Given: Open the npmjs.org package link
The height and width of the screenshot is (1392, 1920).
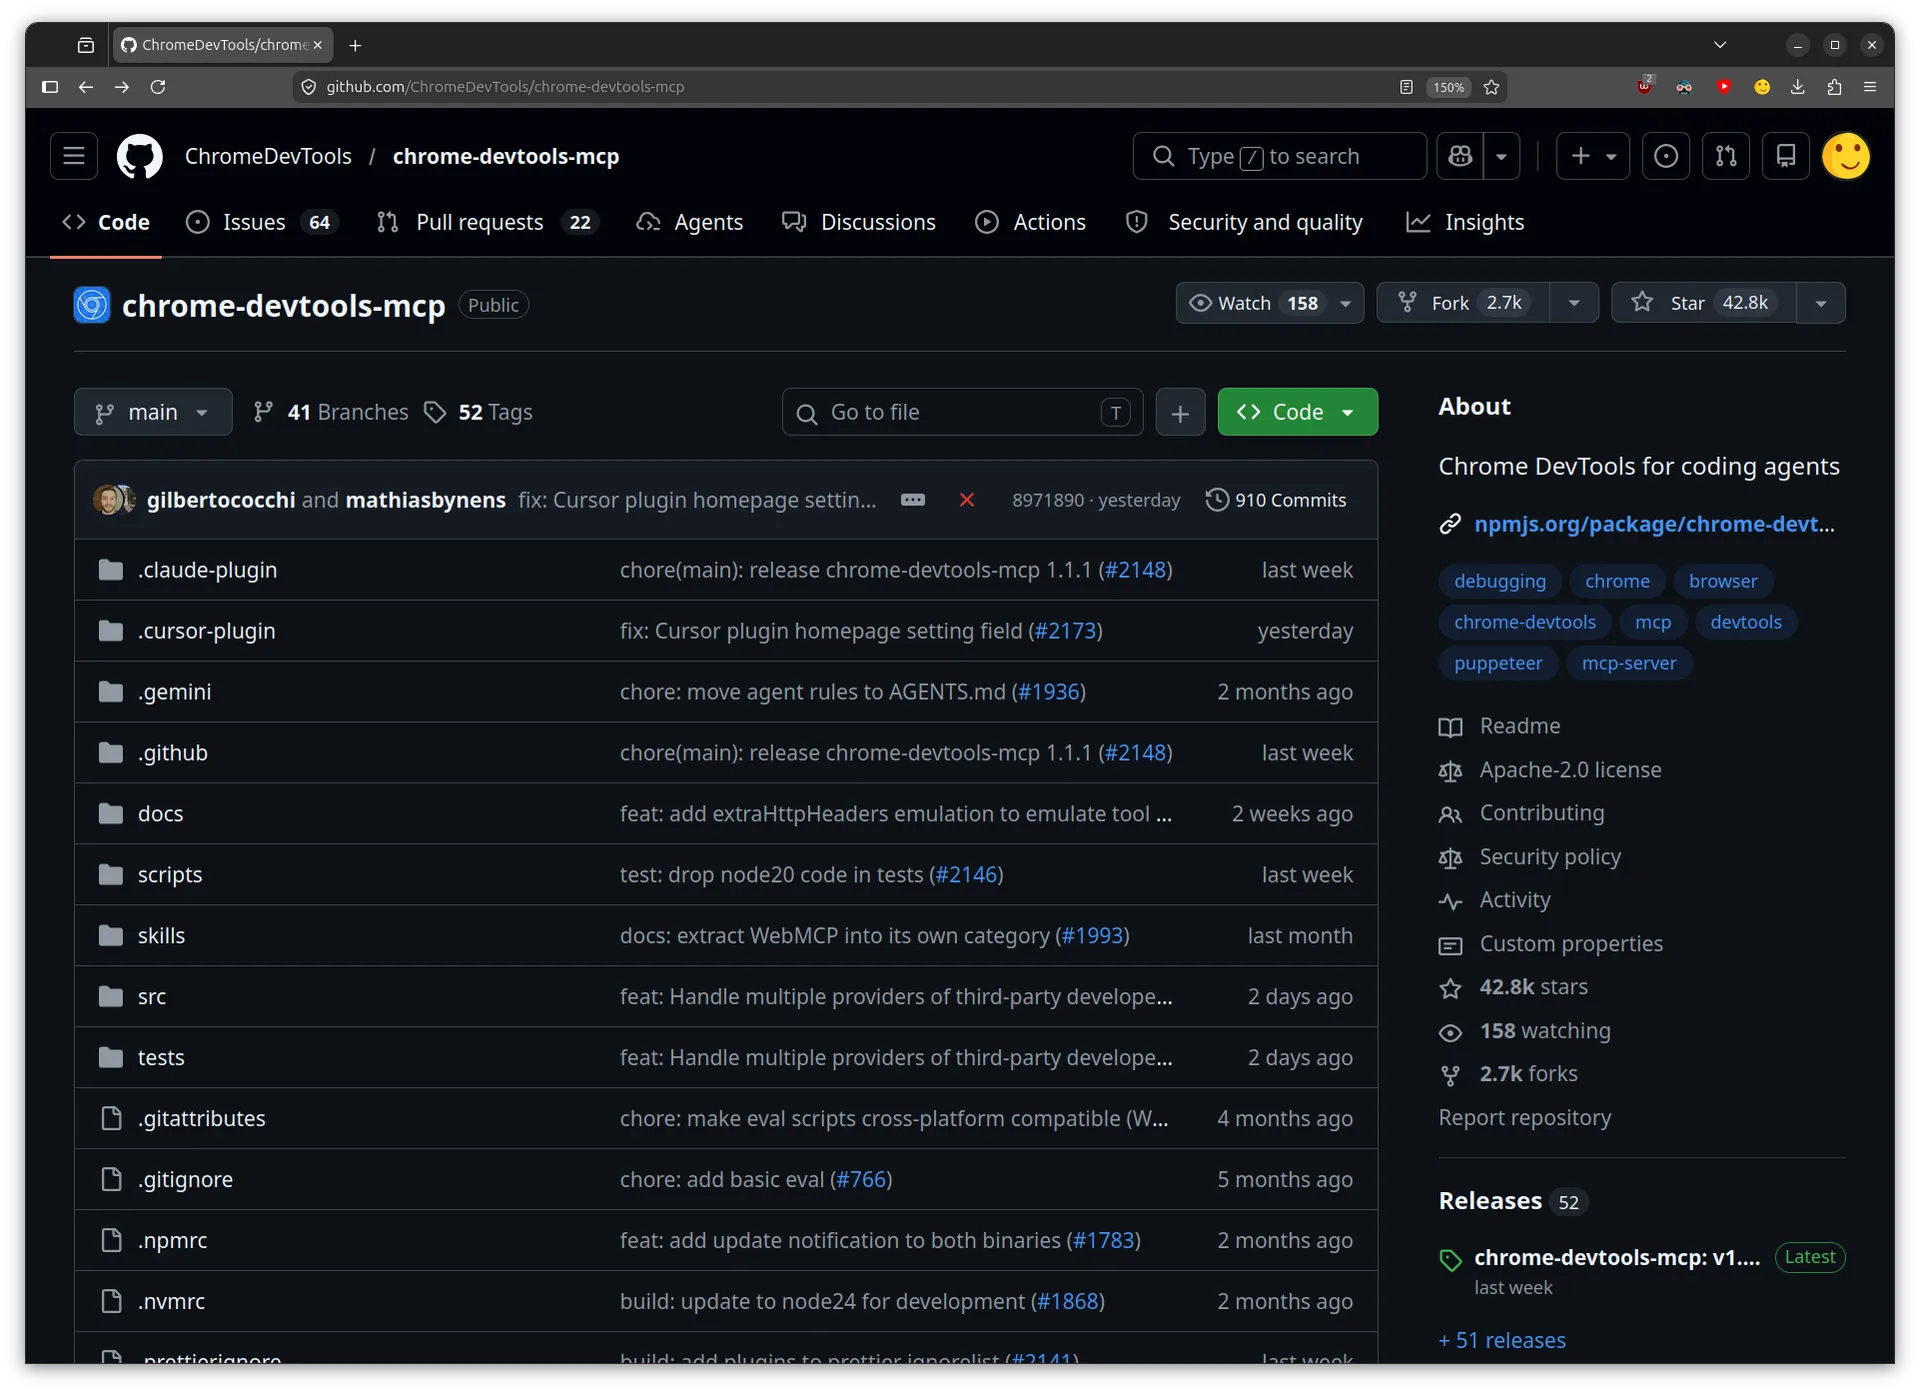Looking at the screenshot, I should (1654, 524).
